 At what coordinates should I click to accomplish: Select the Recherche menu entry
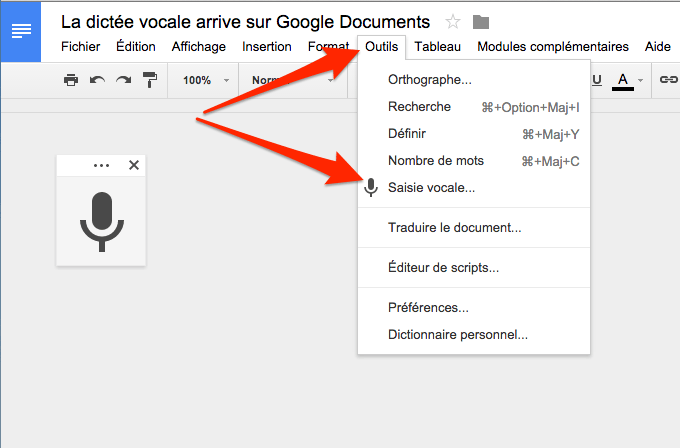(x=474, y=107)
